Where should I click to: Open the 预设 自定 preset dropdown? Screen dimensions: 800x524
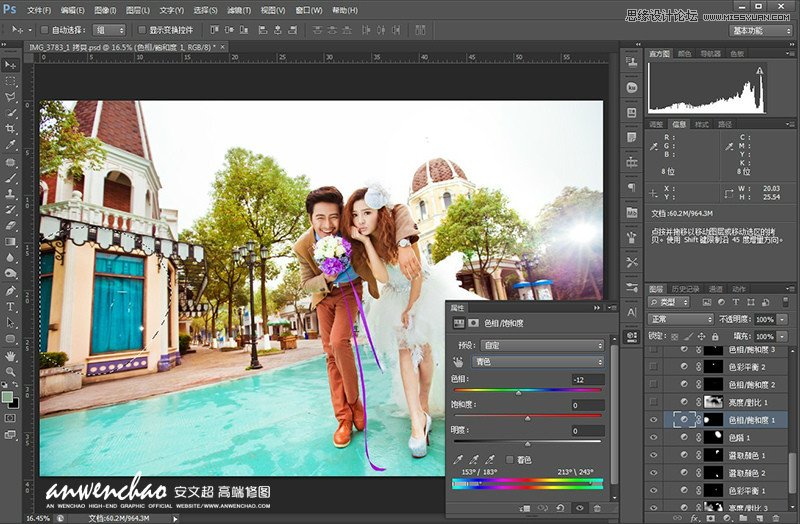coord(542,345)
